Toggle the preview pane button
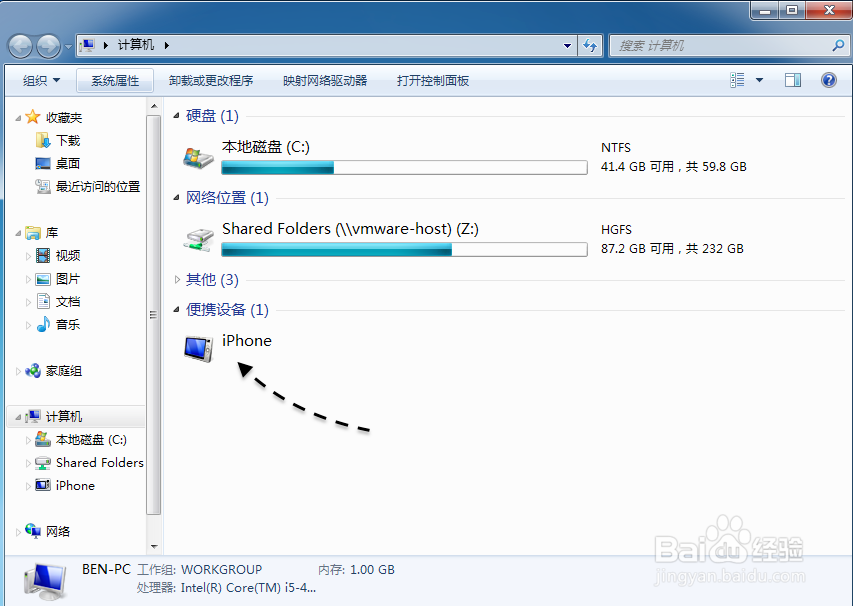This screenshot has height=606, width=853. (x=793, y=81)
